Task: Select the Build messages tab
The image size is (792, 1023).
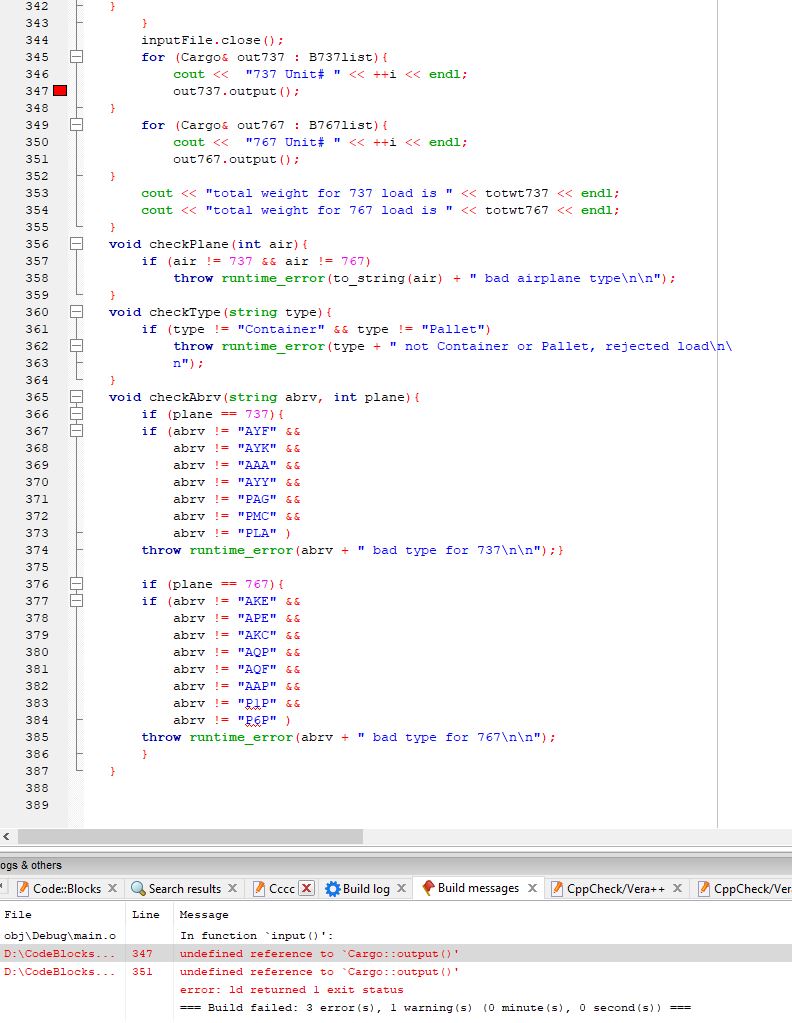Action: point(478,888)
